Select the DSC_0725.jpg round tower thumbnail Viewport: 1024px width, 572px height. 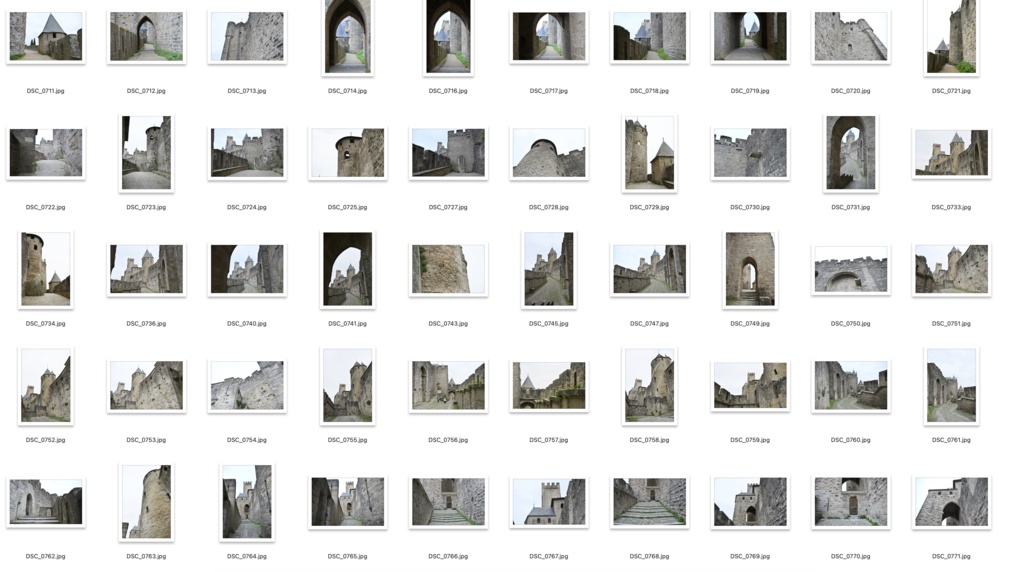pyautogui.click(x=347, y=153)
